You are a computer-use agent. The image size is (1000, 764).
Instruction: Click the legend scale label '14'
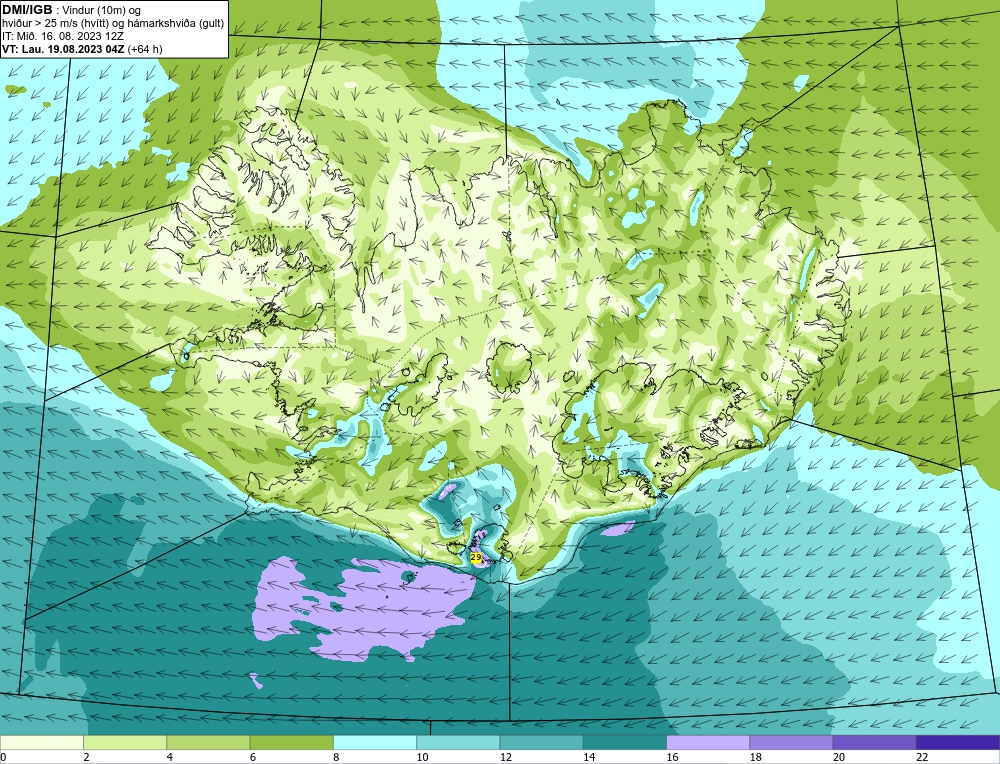(x=589, y=758)
